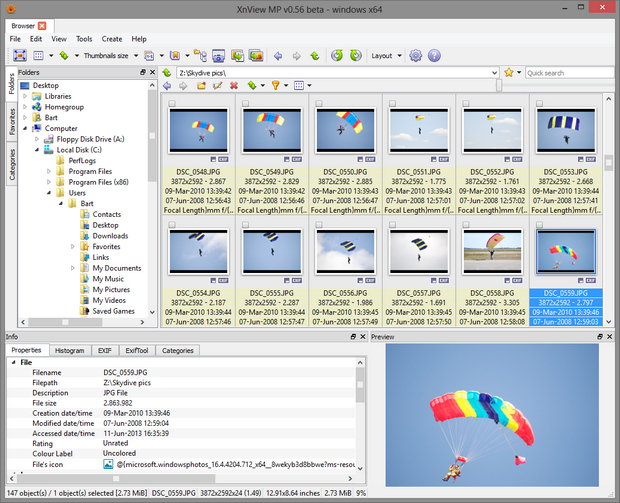Open the Layout dropdown in toolbar

click(x=383, y=55)
